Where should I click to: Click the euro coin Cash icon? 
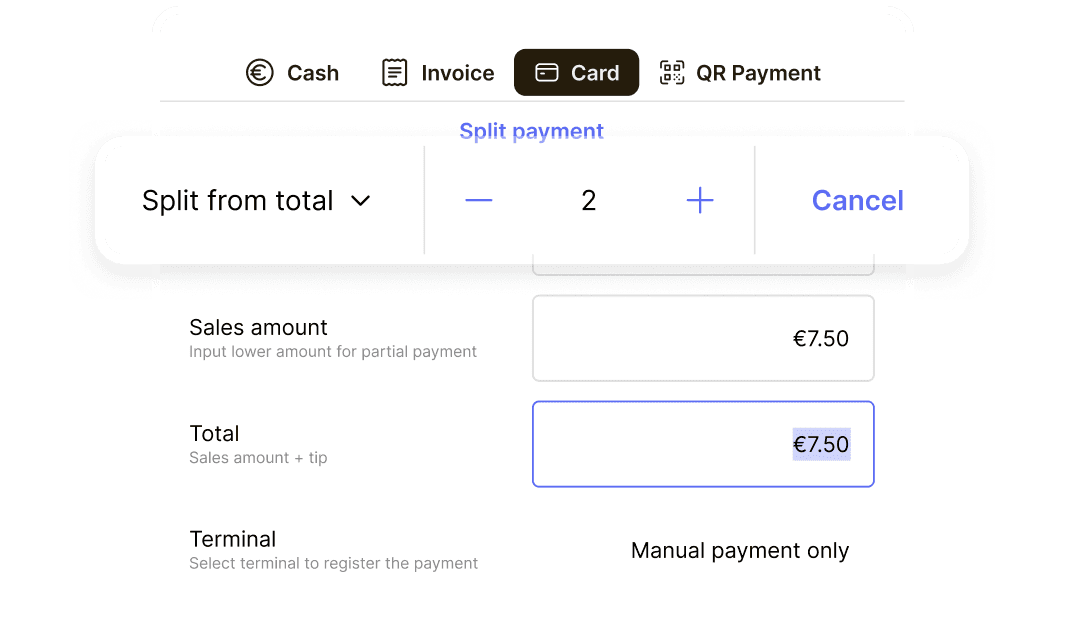[260, 73]
